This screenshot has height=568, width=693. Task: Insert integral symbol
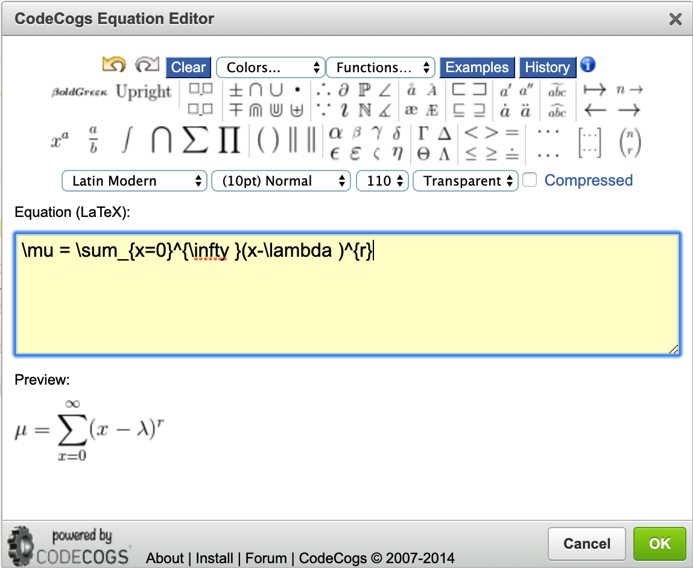[127, 139]
